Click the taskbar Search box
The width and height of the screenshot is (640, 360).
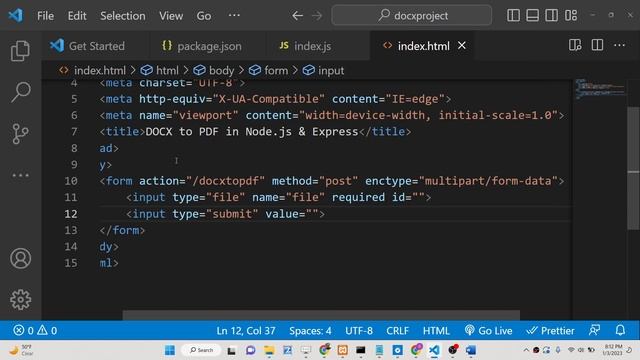click(201, 350)
